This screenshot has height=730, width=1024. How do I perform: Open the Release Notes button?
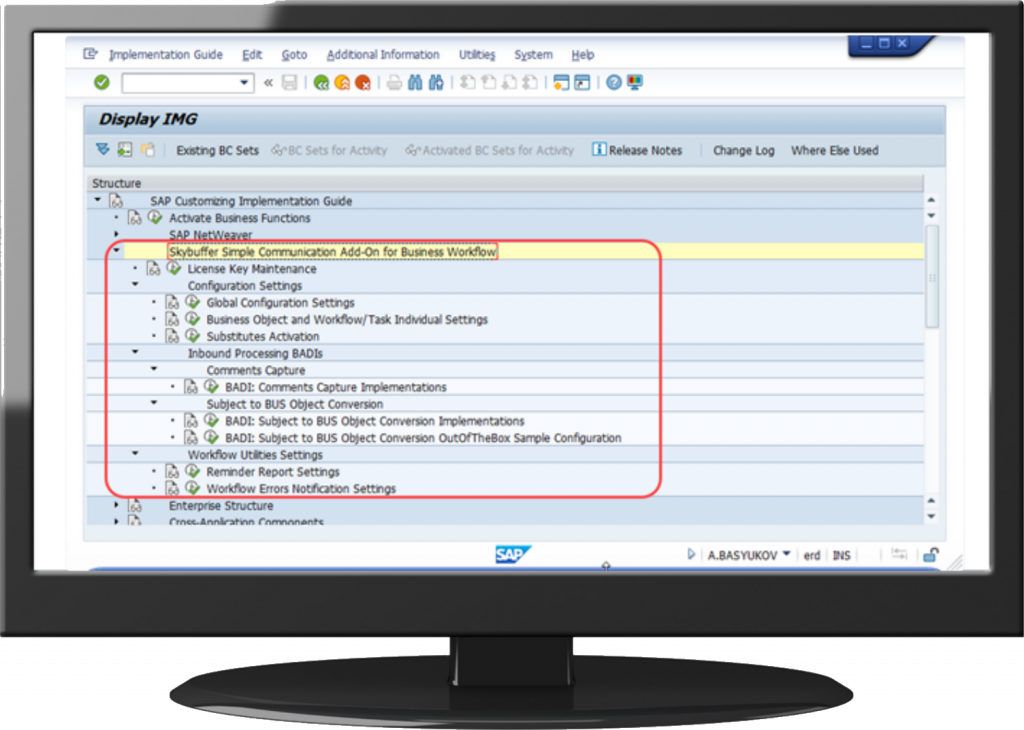pos(637,150)
